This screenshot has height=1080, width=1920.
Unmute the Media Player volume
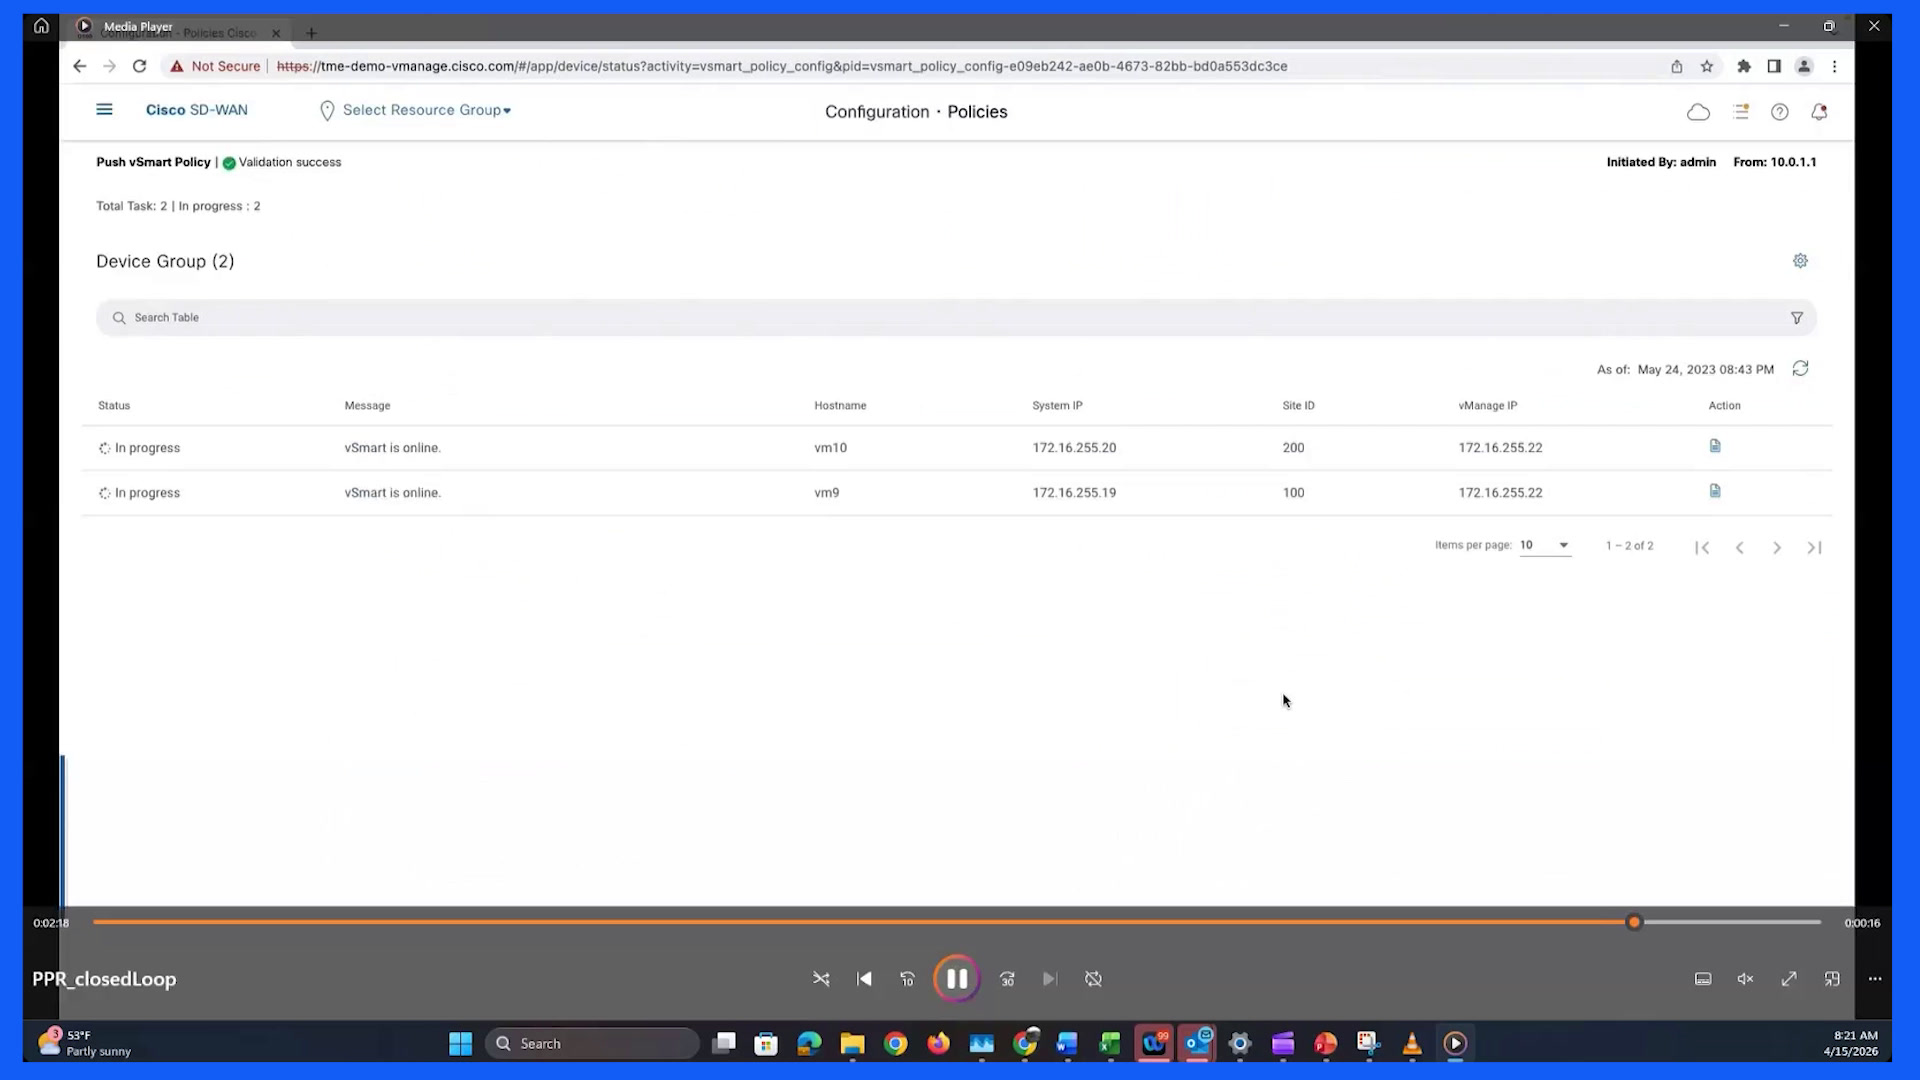point(1745,979)
